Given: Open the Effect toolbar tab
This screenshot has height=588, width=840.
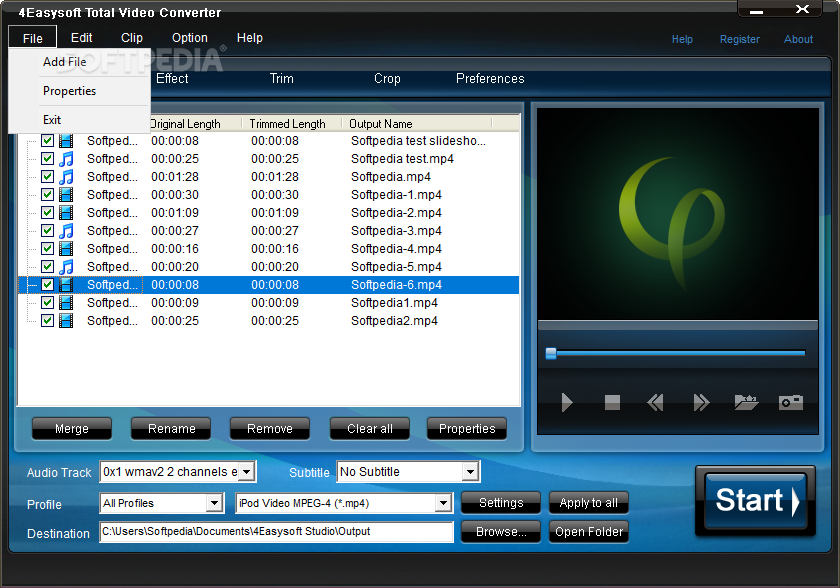Looking at the screenshot, I should (x=172, y=79).
